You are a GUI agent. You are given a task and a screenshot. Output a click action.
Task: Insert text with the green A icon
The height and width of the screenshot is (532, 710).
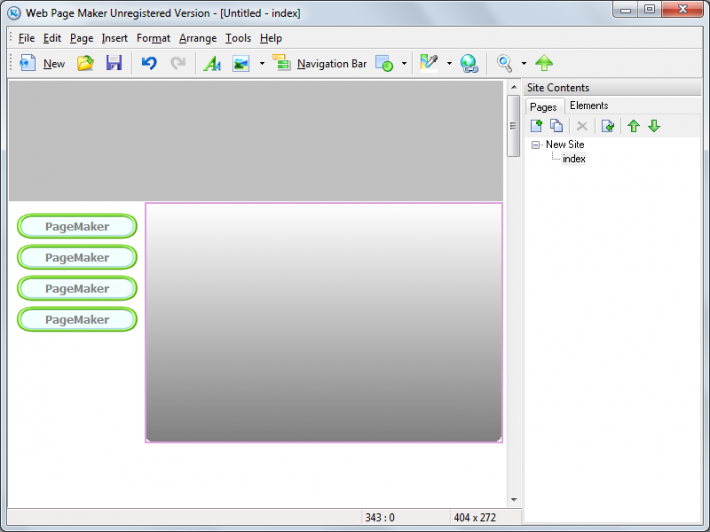(x=212, y=63)
